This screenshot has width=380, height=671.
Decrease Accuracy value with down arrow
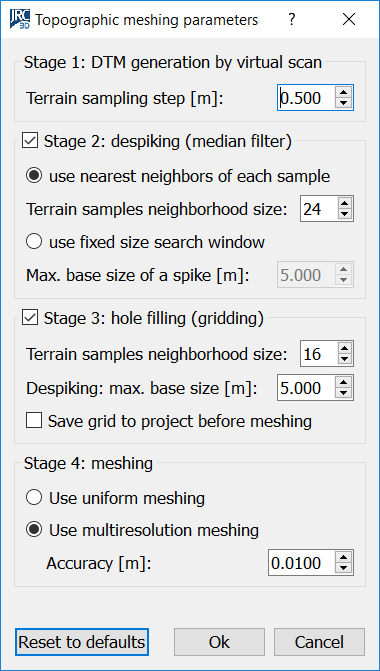[344, 568]
